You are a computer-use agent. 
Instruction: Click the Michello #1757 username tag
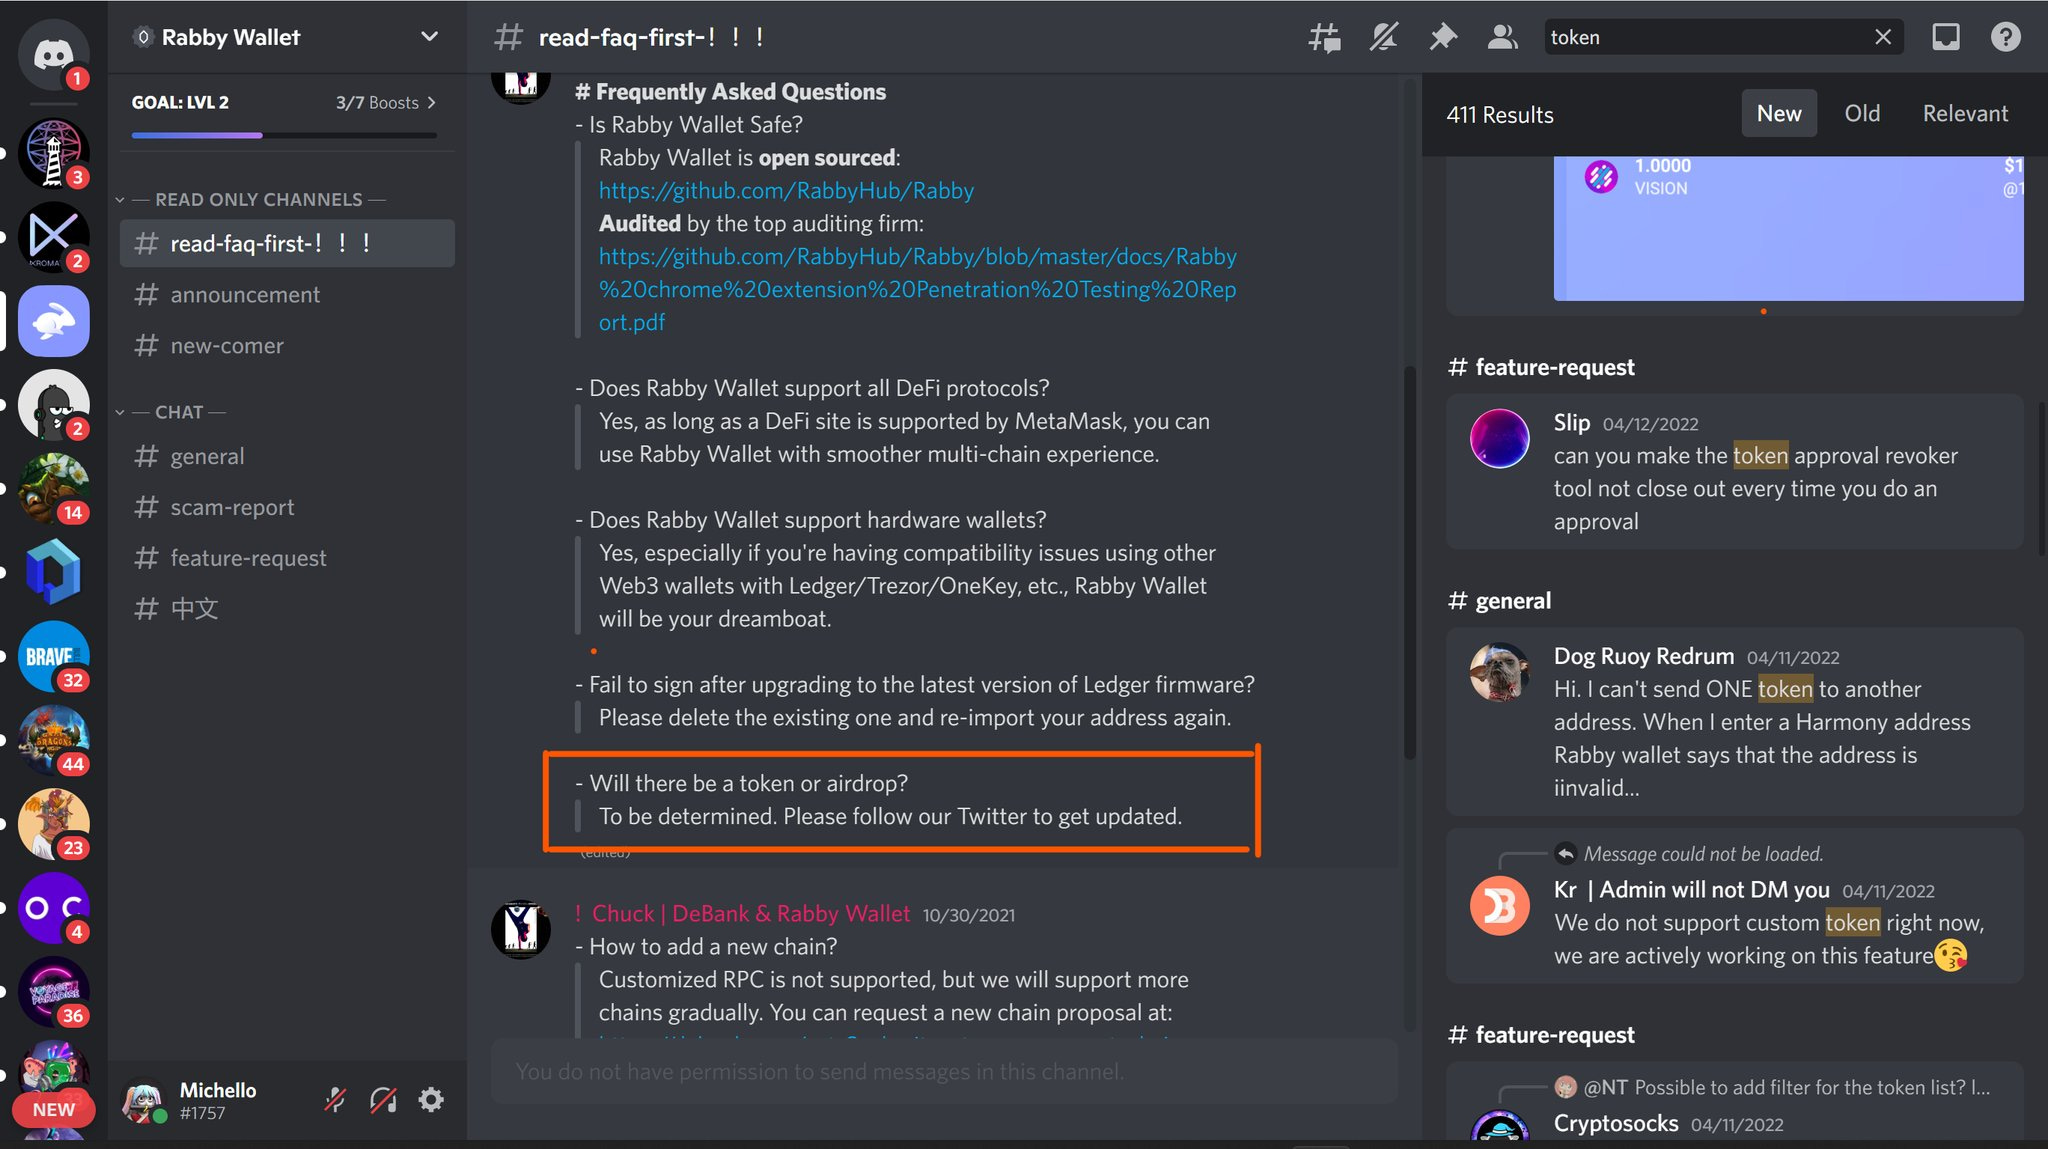[218, 1101]
